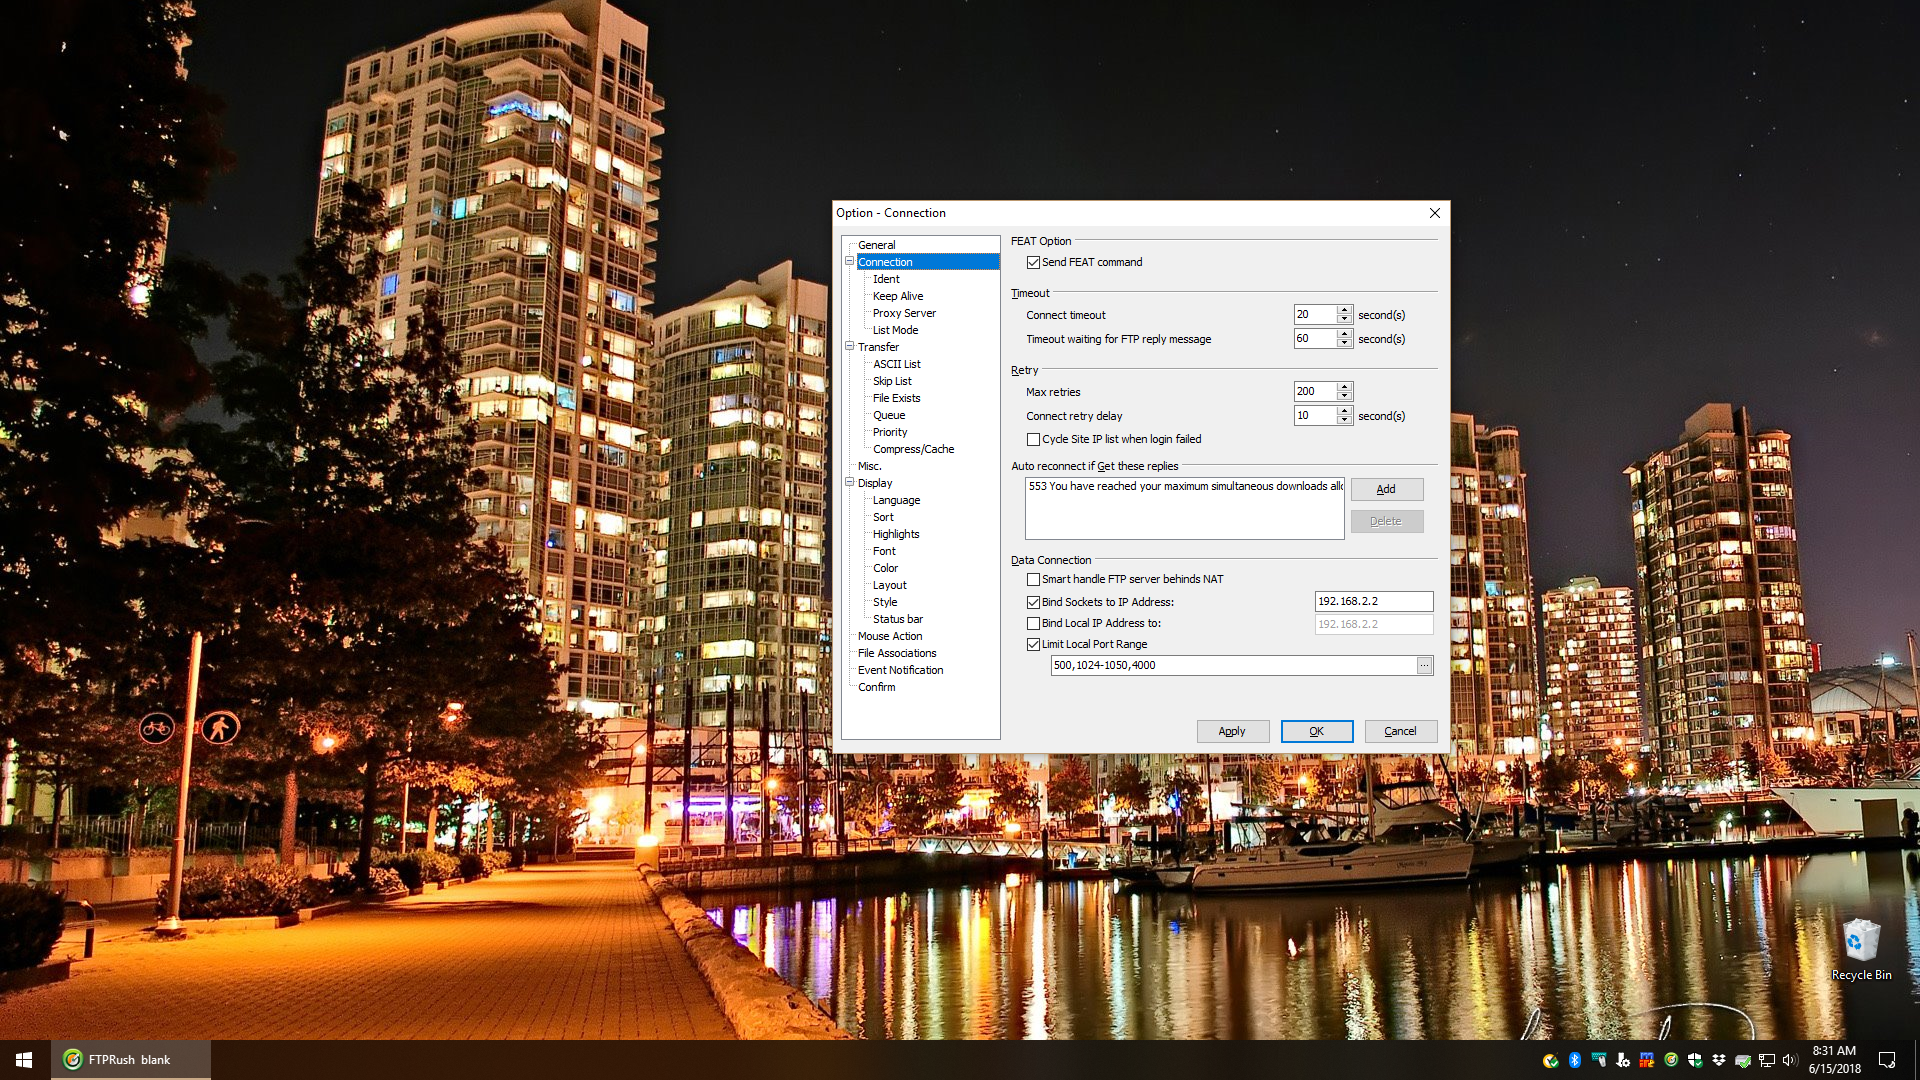1920x1080 pixels.
Task: Open the List Mode options page
Action: pos(895,330)
